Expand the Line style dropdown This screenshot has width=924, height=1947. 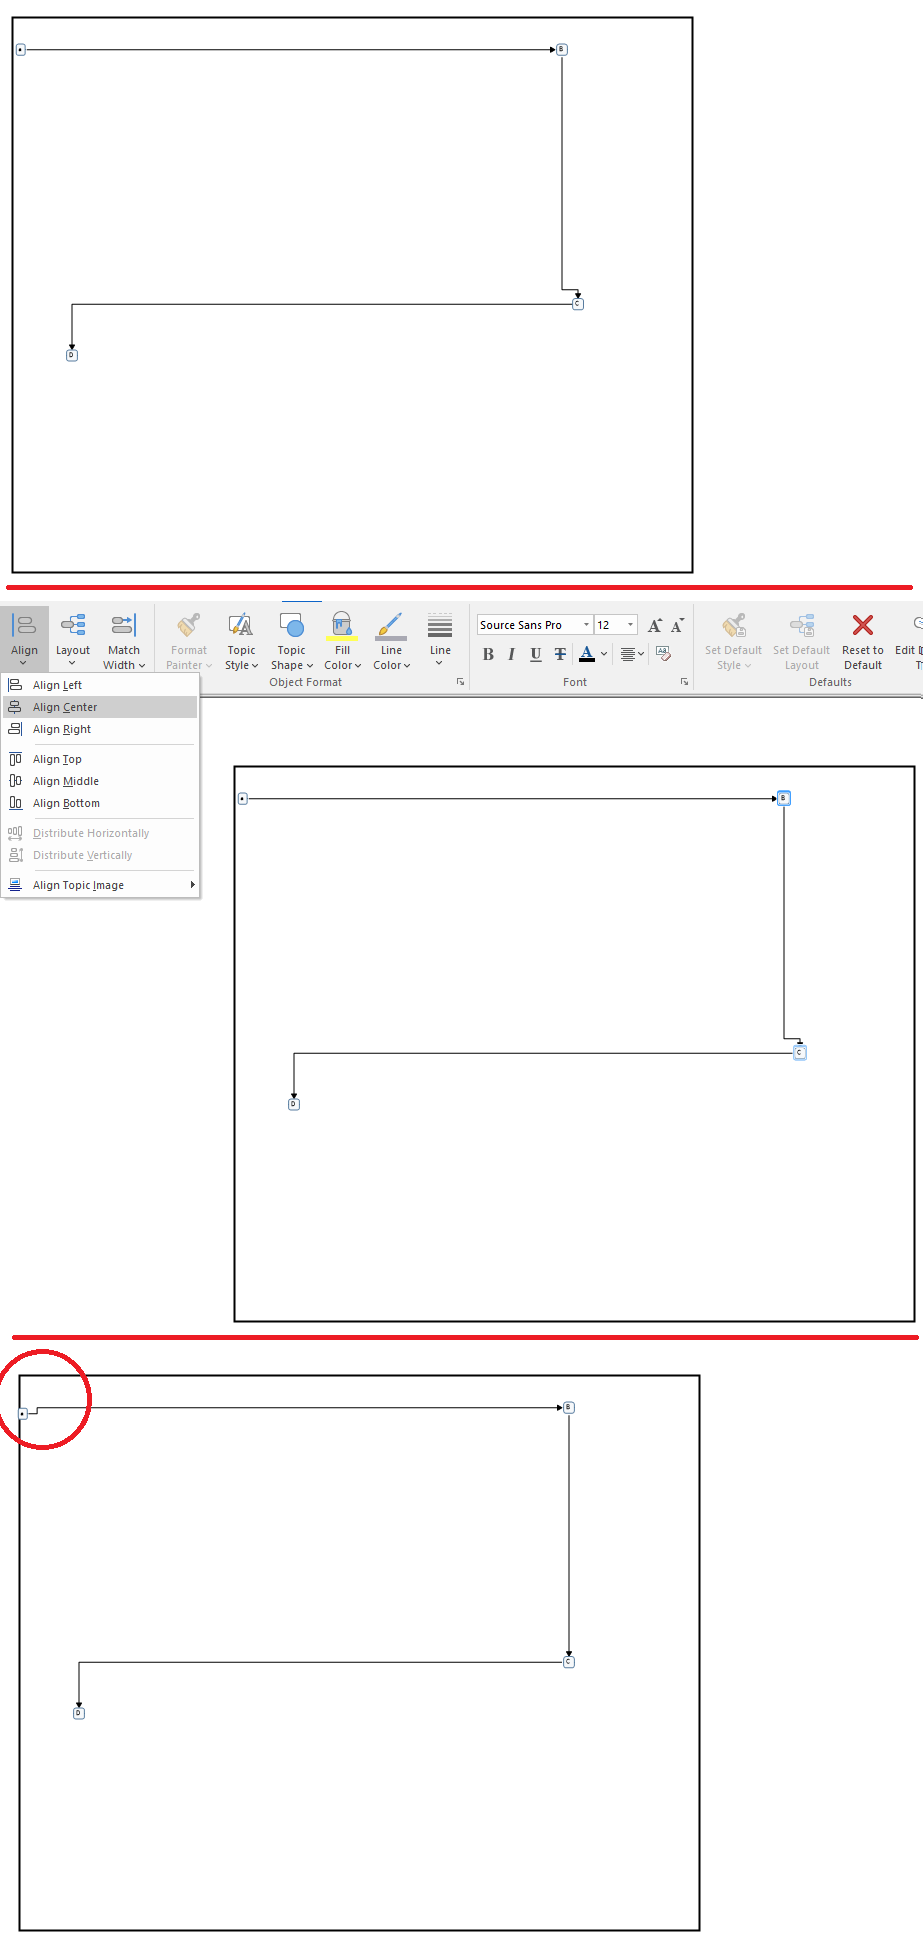[x=439, y=662]
